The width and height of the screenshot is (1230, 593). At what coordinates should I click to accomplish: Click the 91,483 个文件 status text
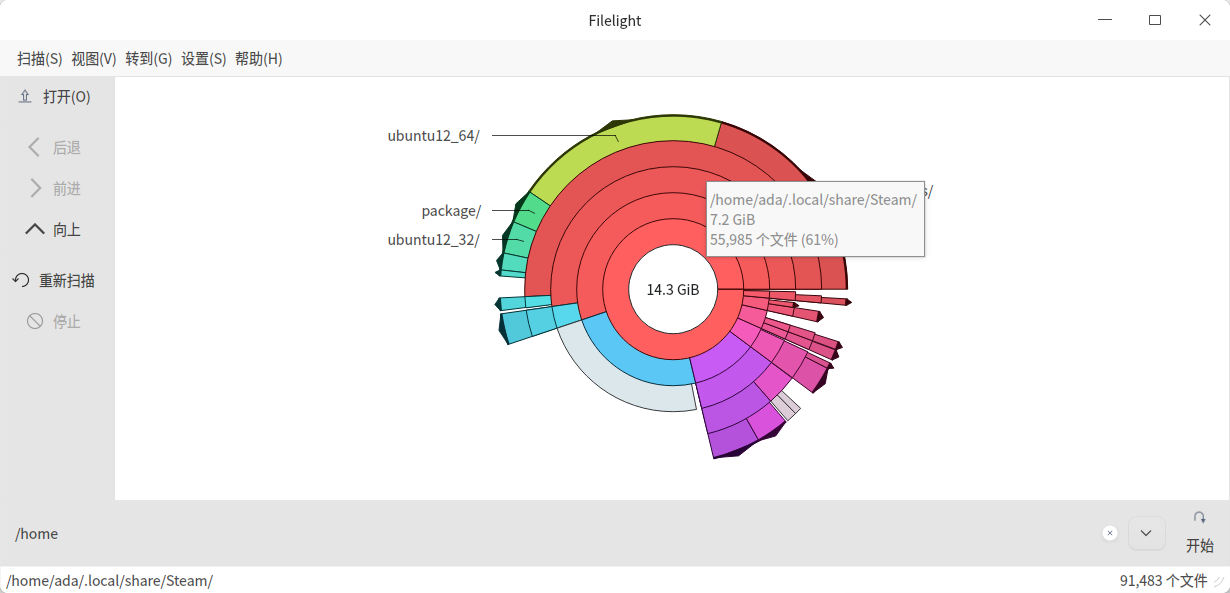pyautogui.click(x=1163, y=581)
